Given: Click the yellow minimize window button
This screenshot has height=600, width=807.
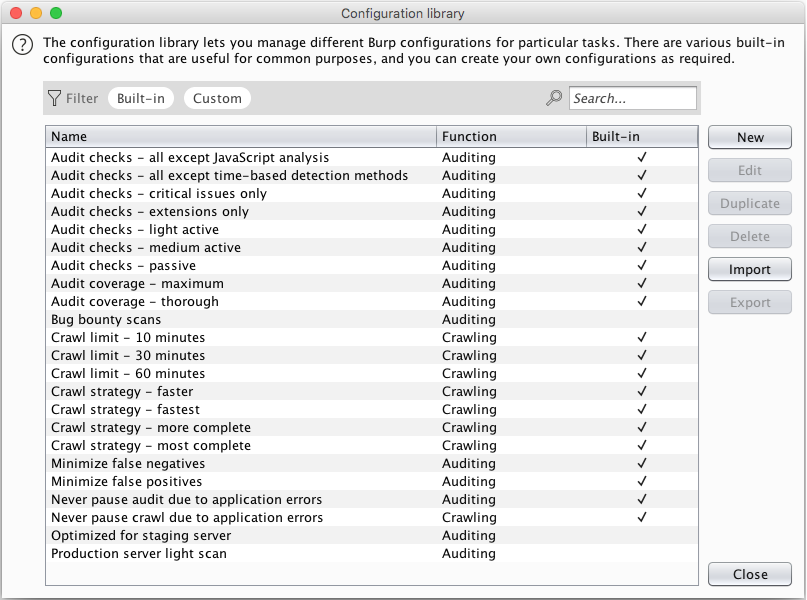Looking at the screenshot, I should coord(36,13).
